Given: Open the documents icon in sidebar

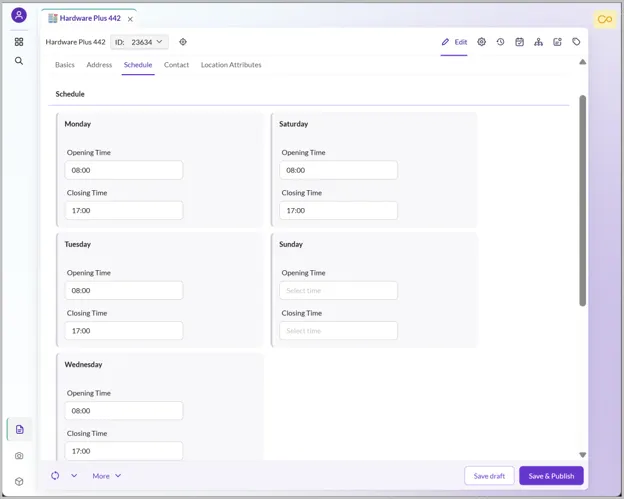Looking at the screenshot, I should (x=20, y=429).
